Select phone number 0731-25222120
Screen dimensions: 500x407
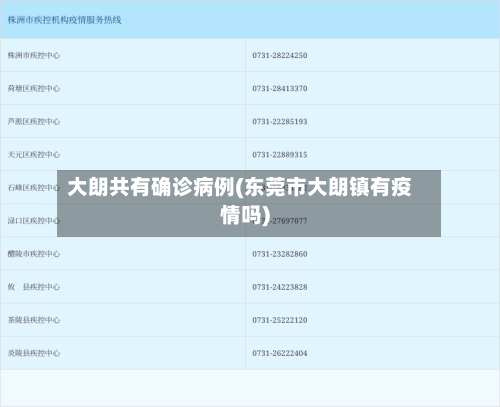tap(280, 320)
